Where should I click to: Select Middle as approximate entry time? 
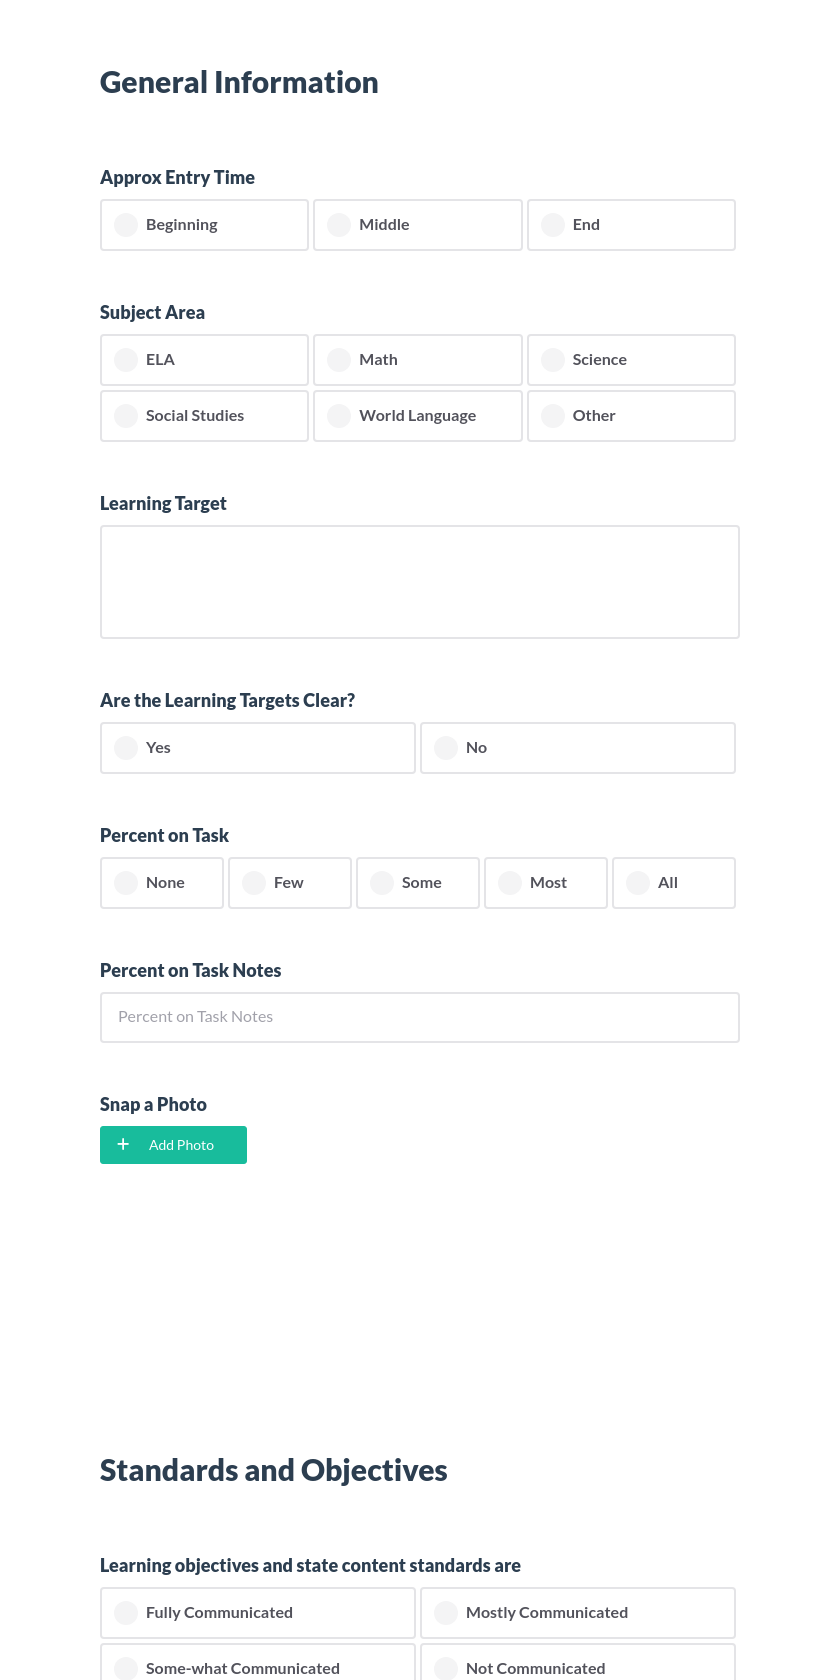tap(417, 224)
